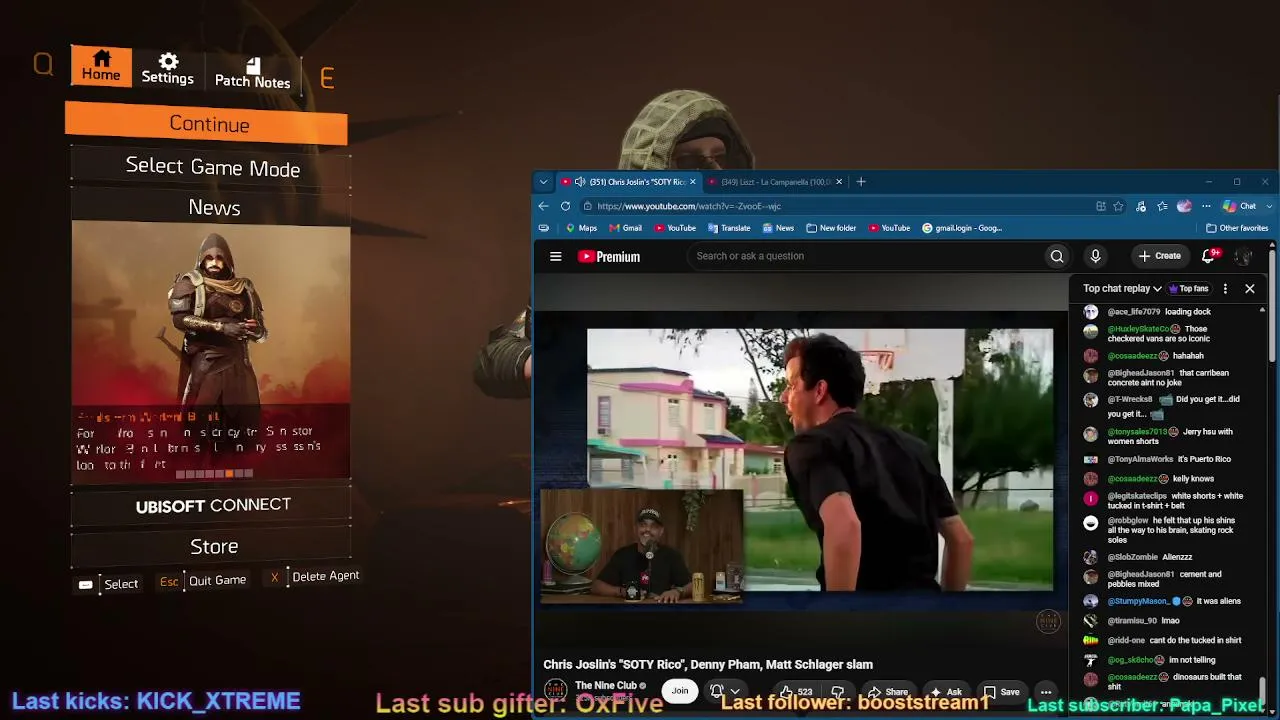Add this page to favorites star
This screenshot has width=1280, height=720.
(x=1118, y=206)
